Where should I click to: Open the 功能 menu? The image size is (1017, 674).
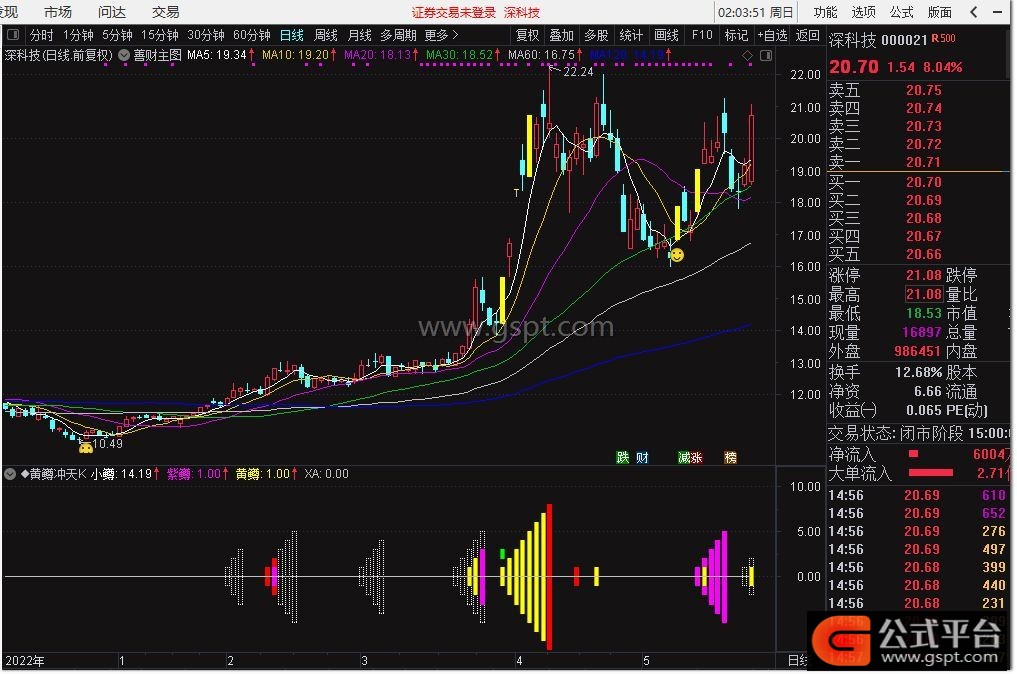tap(825, 12)
